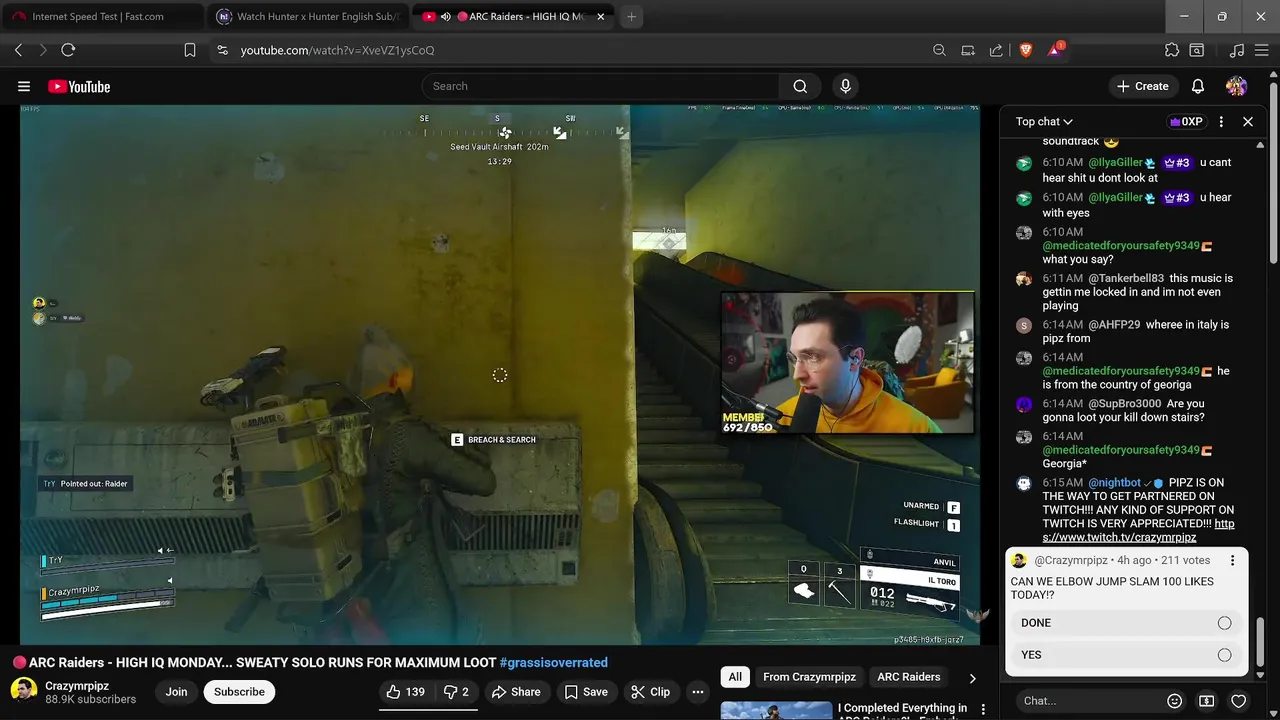Close the live chat panel
This screenshot has height=720, width=1280.
1247,121
